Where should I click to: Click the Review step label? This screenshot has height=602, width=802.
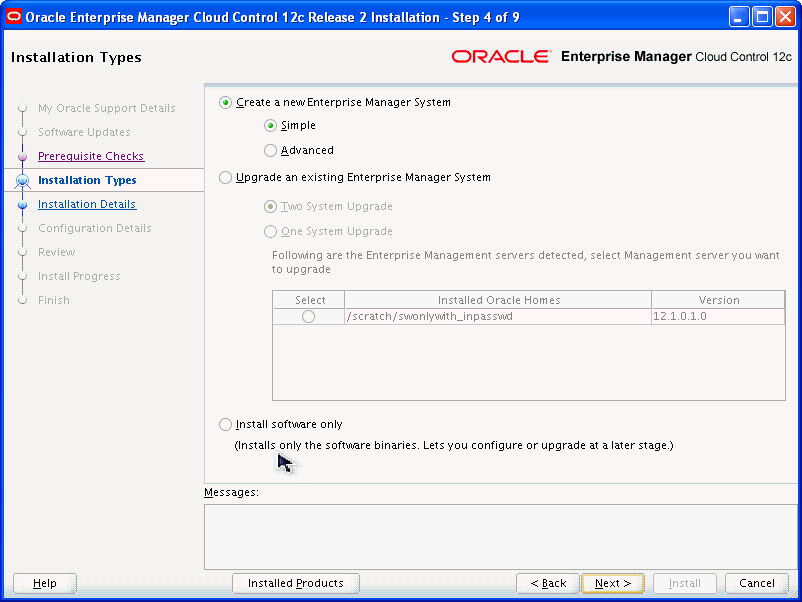56,252
